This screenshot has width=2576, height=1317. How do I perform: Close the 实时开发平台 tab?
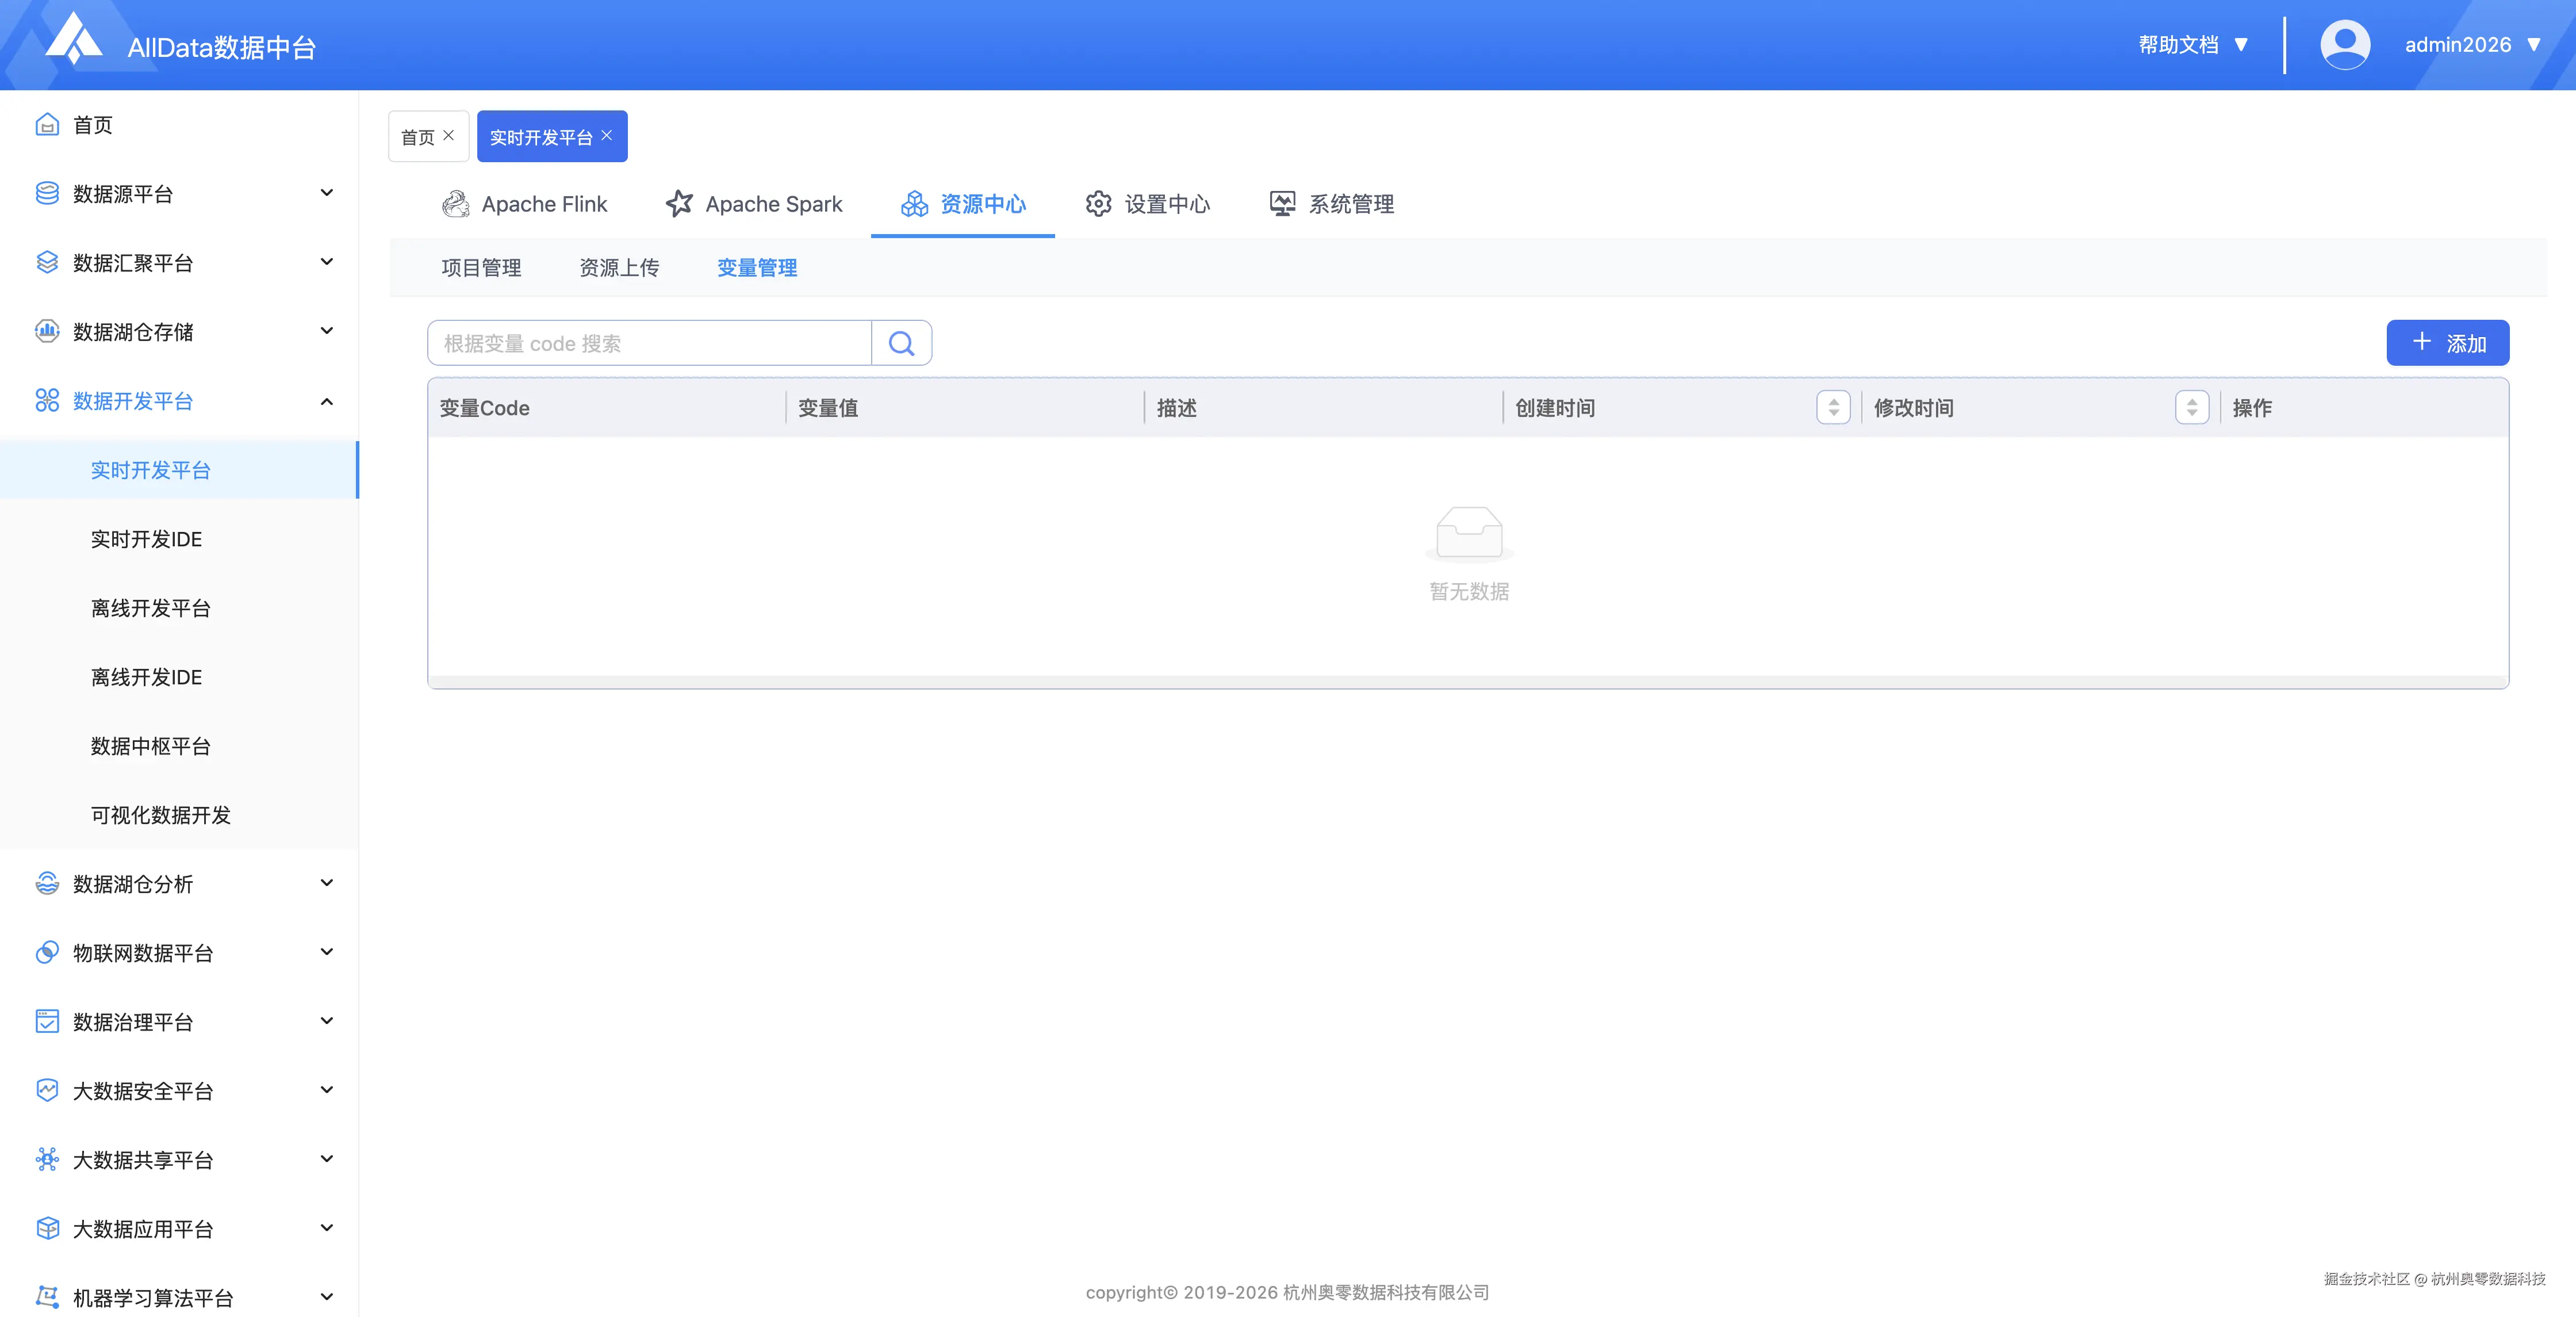pos(606,135)
